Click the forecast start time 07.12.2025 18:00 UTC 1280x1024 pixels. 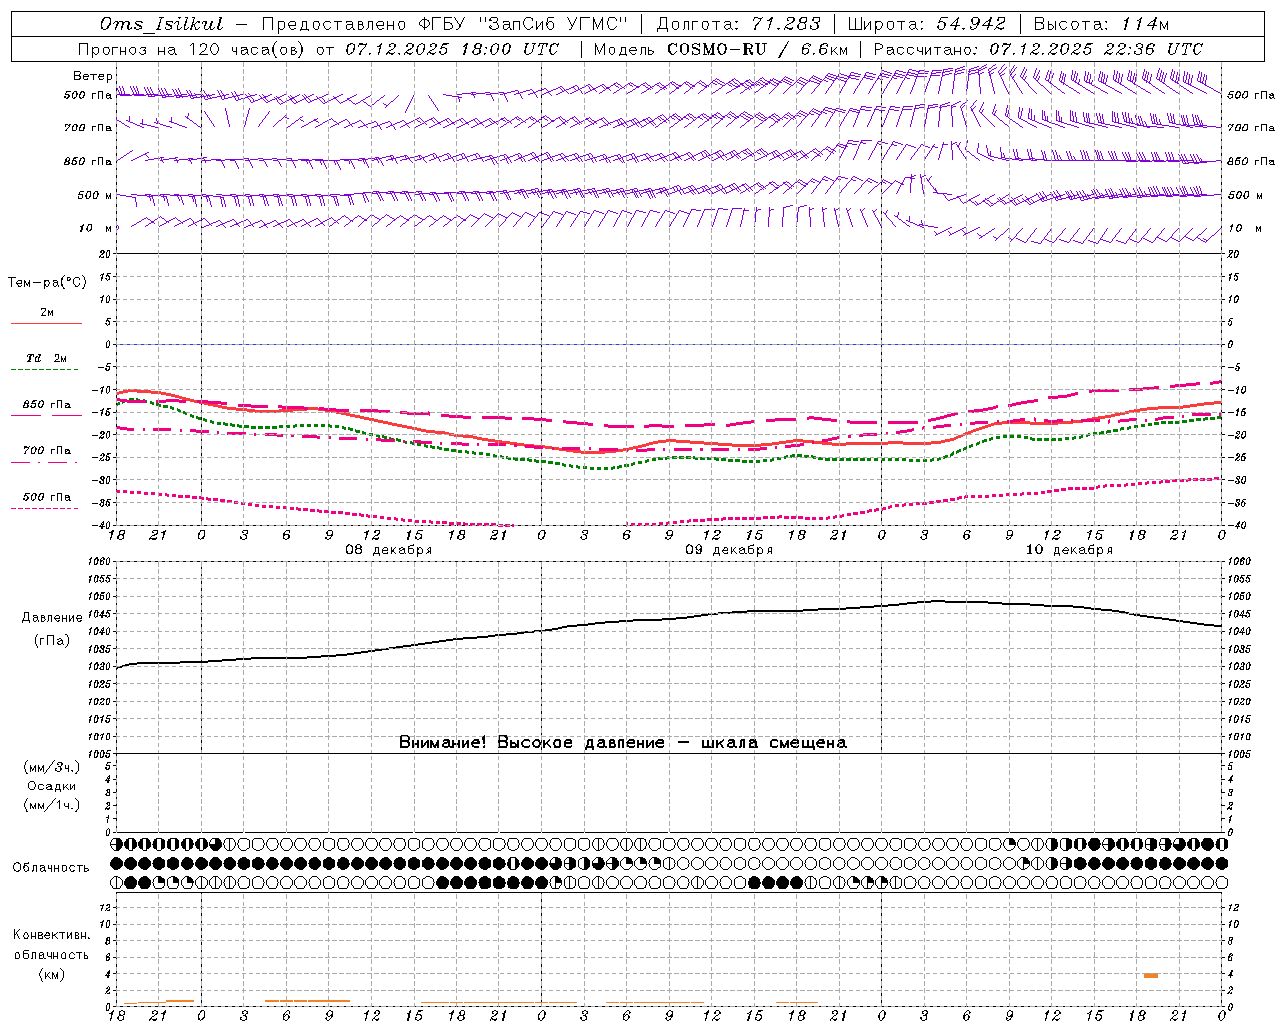point(452,49)
